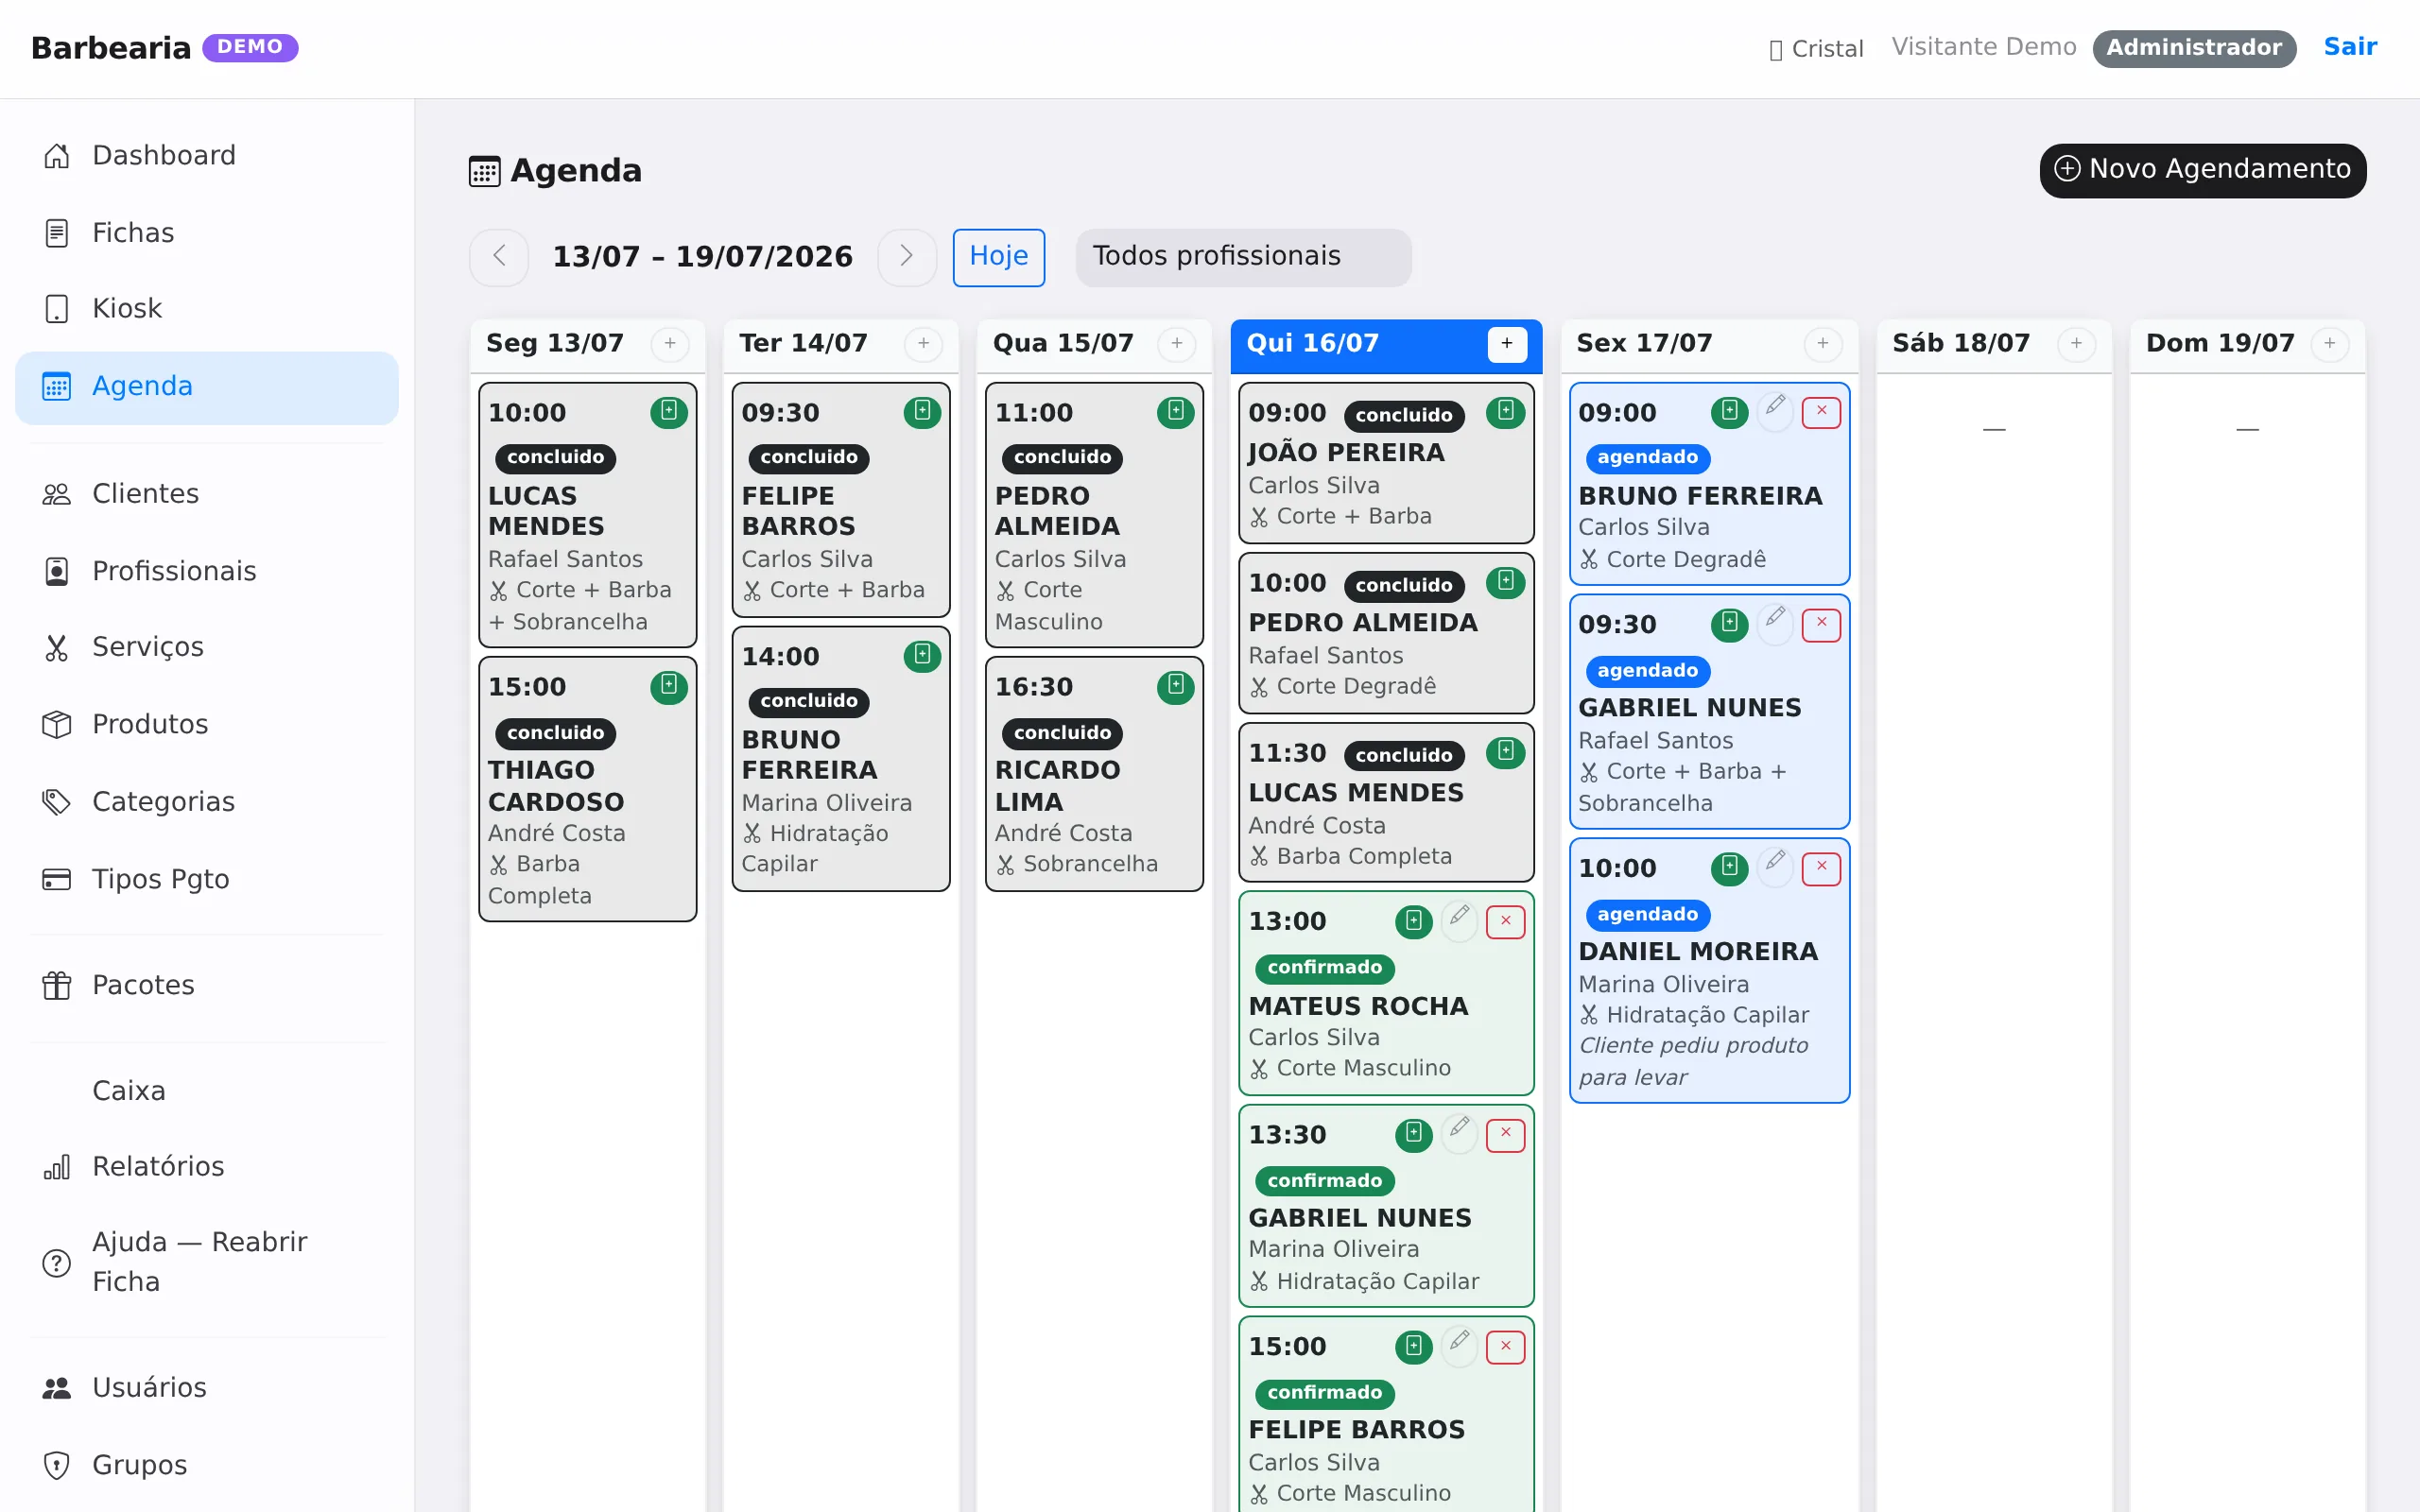2420x1512 pixels.
Task: Click green icon on Gabriel Nunes 13:30 card
Action: point(1413,1134)
